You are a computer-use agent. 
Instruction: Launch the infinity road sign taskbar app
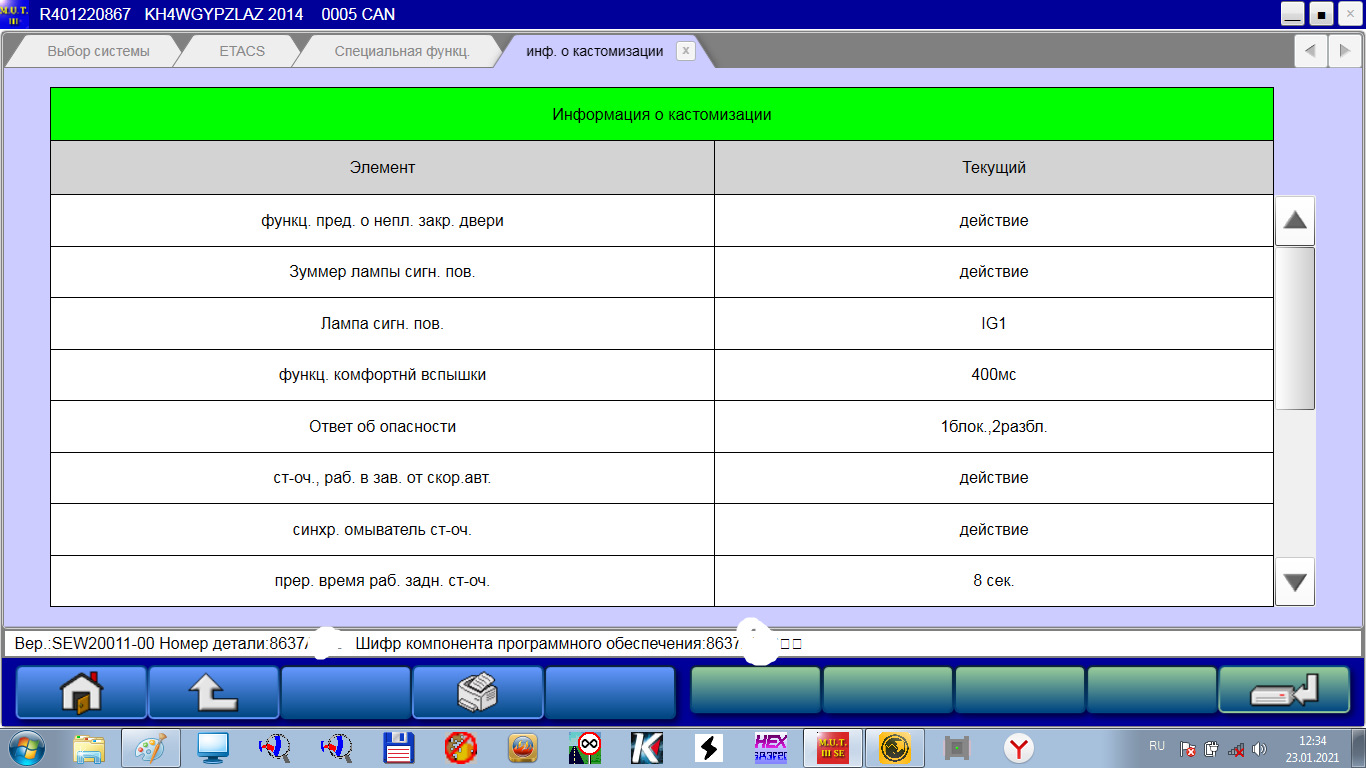click(x=586, y=747)
